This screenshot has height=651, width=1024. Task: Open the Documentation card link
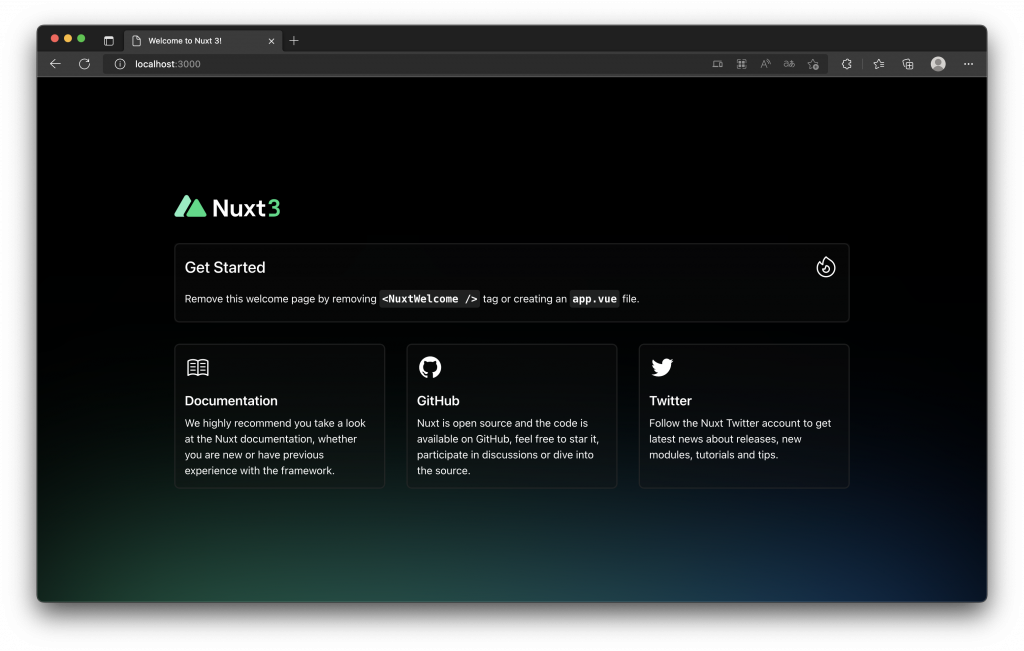point(280,416)
